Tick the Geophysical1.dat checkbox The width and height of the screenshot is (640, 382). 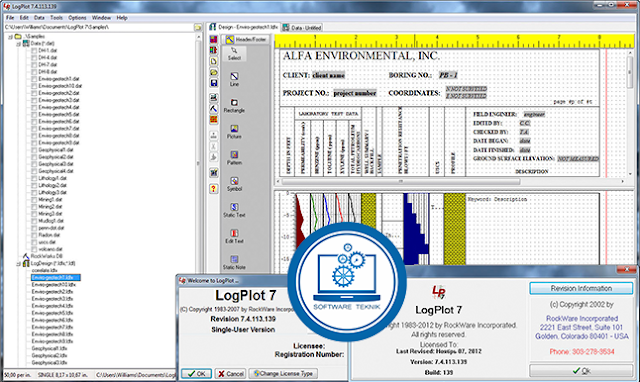(x=34, y=150)
